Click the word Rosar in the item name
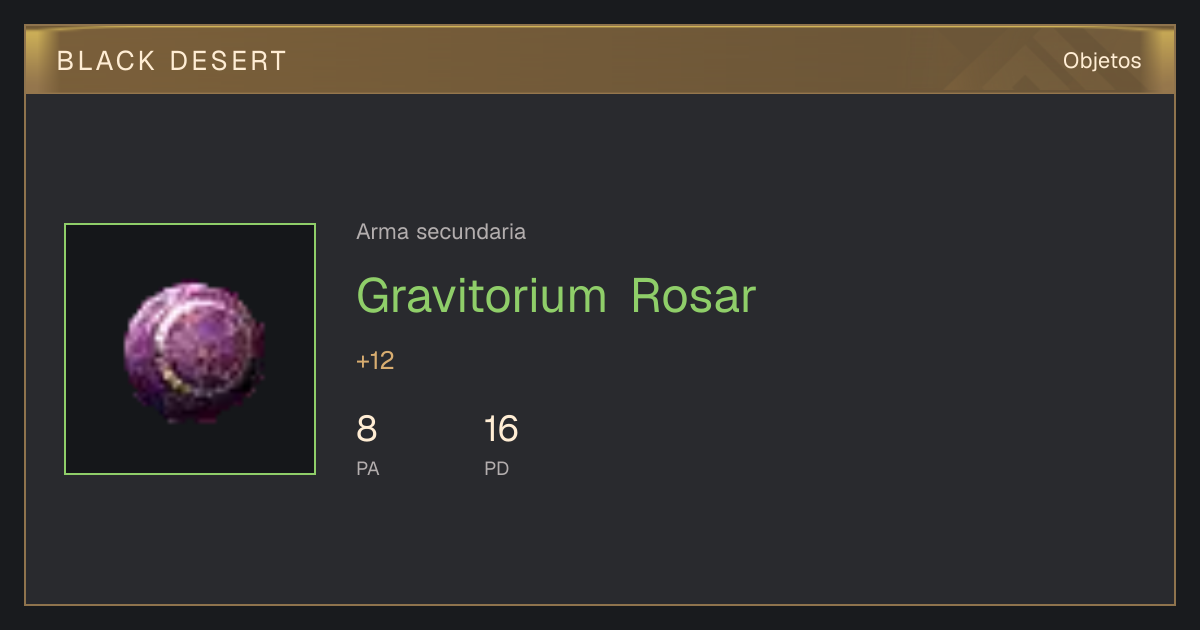 tap(694, 296)
